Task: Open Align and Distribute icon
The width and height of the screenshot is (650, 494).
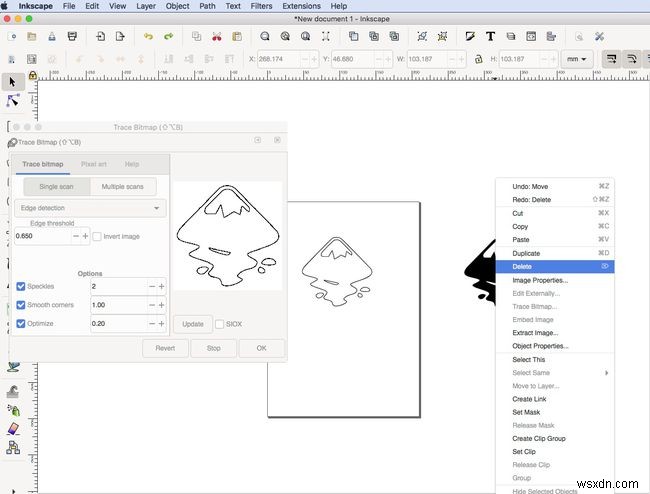Action: (551, 36)
